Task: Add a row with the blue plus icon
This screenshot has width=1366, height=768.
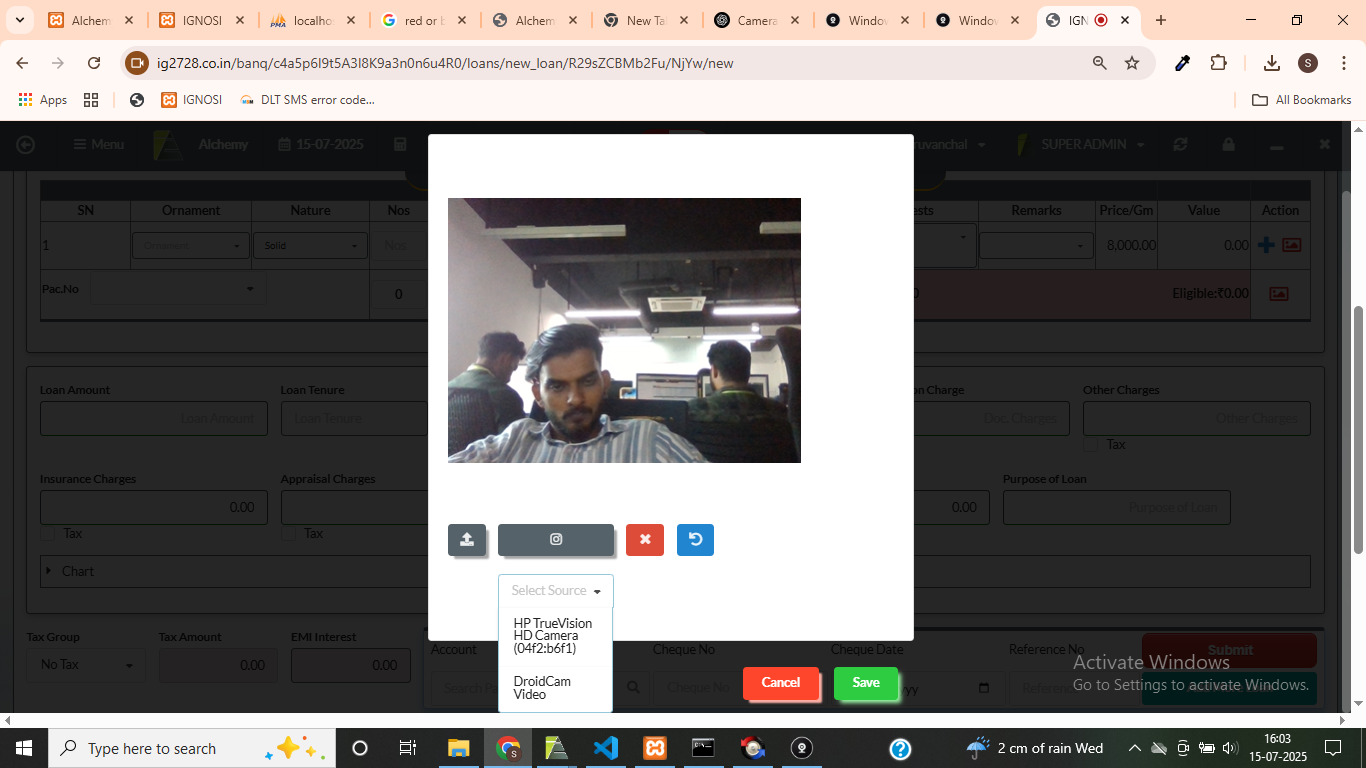Action: click(x=1266, y=245)
